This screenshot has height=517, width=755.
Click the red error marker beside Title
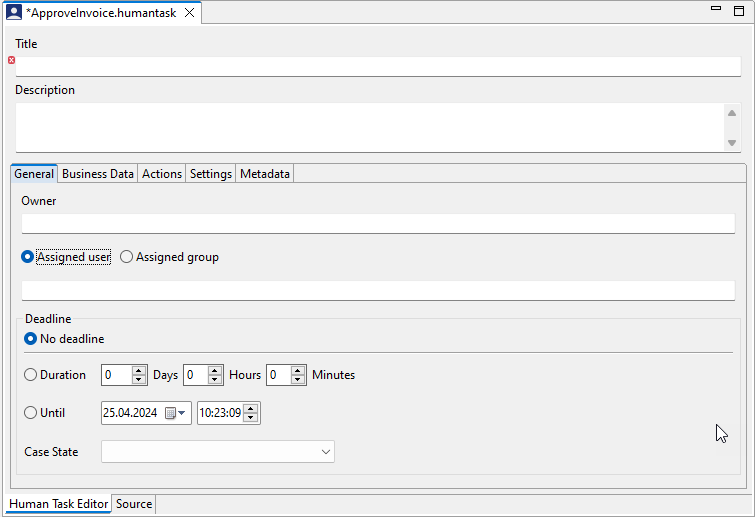click(x=12, y=60)
